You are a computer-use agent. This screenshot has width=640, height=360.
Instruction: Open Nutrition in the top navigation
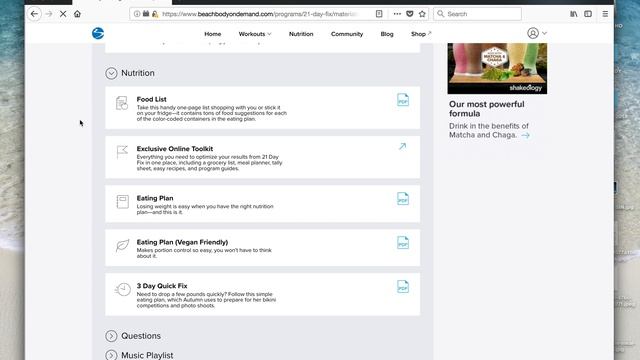click(x=301, y=34)
